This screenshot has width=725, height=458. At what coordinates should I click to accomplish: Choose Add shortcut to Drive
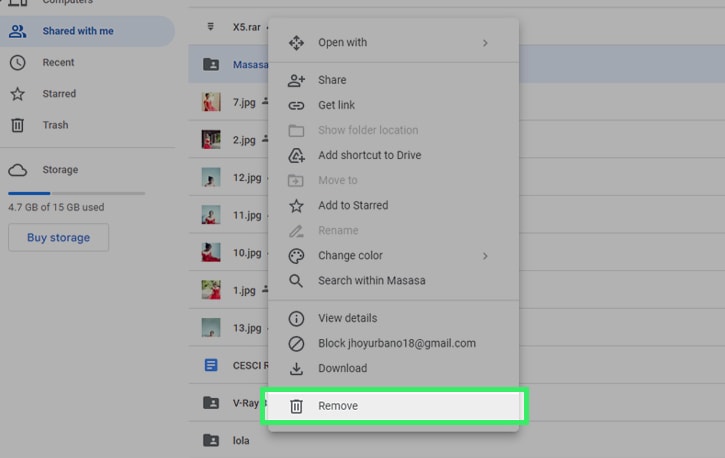click(x=393, y=155)
